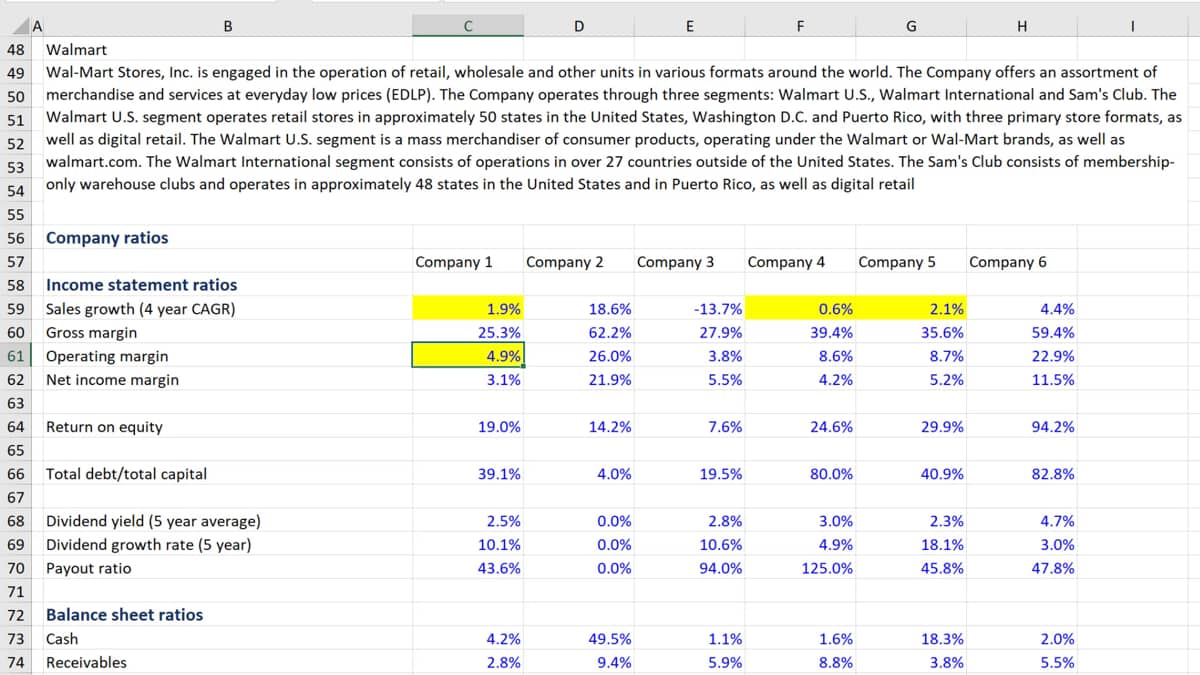Click Dividend growth rate (5 year) label
1200x675 pixels.
pyautogui.click(x=149, y=545)
